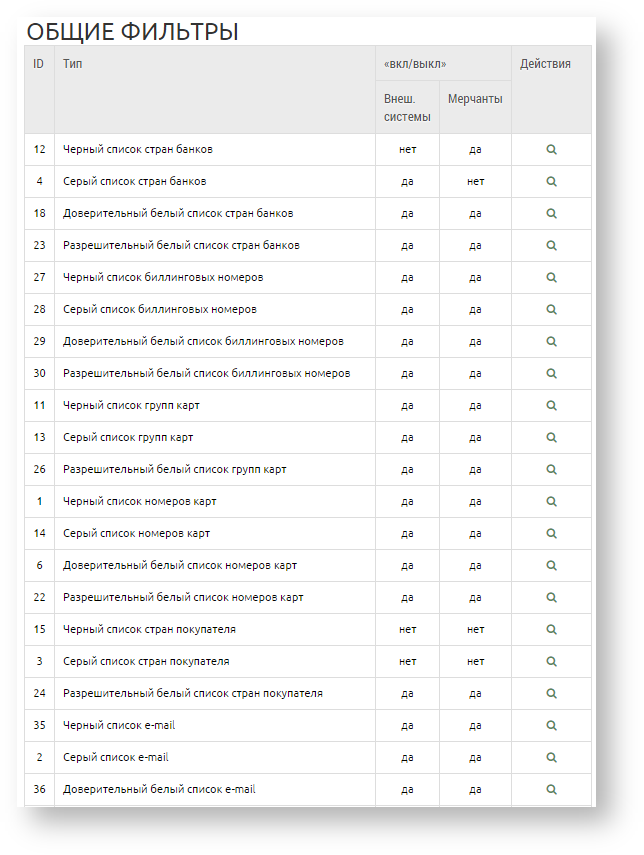This screenshot has height=855, width=644.
Task: Click magnifier for Доверительный белый список e-mail
Action: click(551, 790)
